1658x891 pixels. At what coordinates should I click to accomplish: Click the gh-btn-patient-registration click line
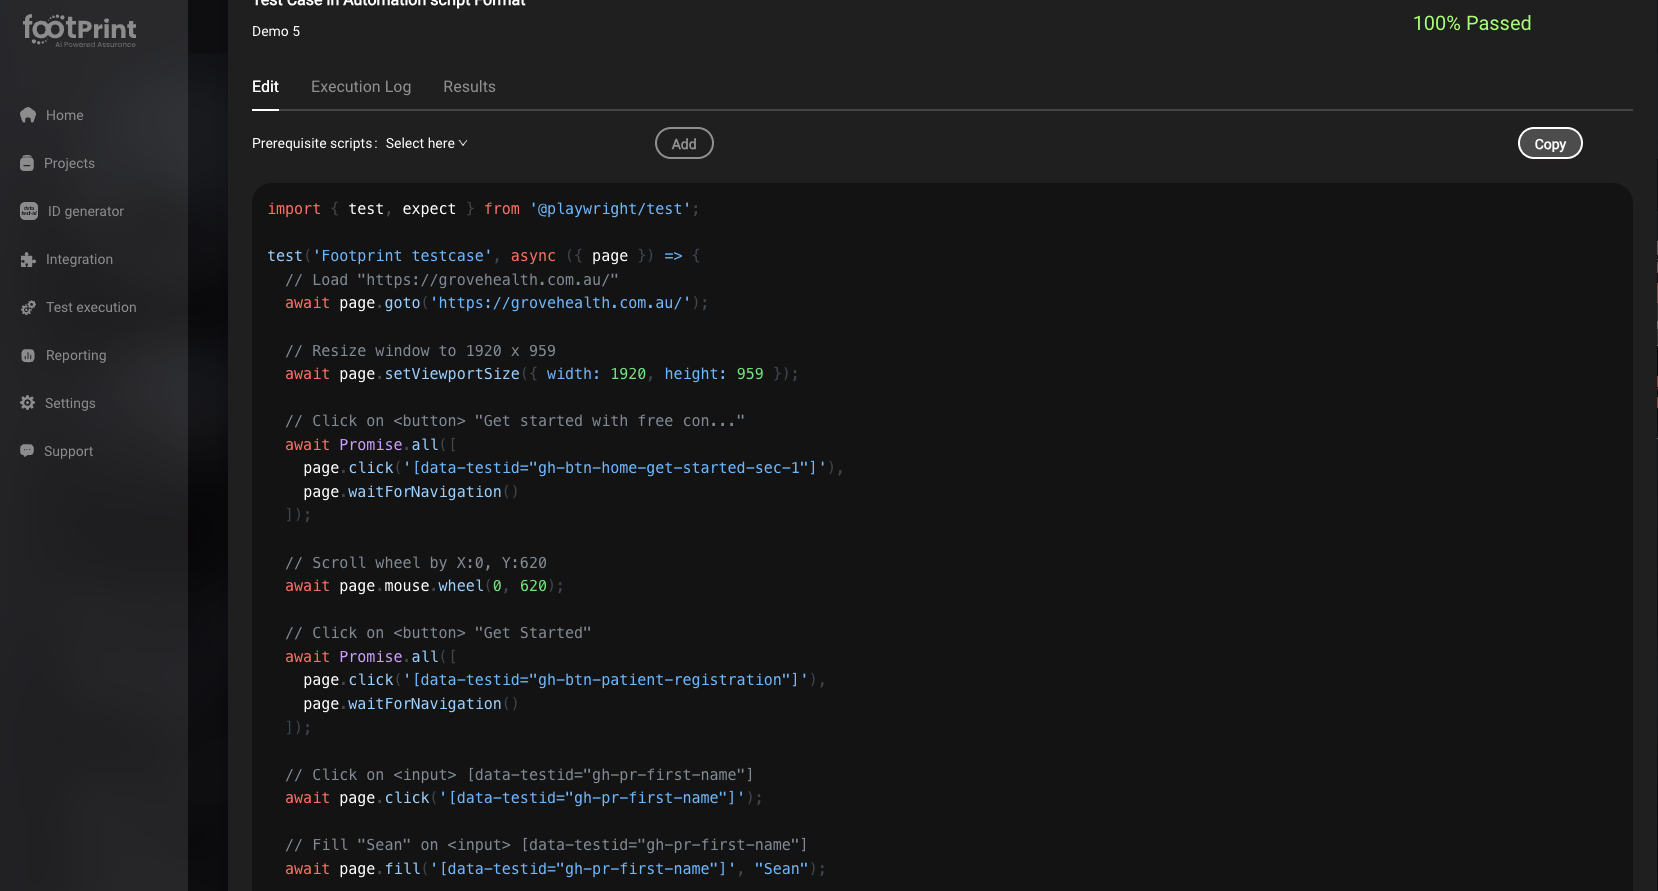(x=564, y=680)
